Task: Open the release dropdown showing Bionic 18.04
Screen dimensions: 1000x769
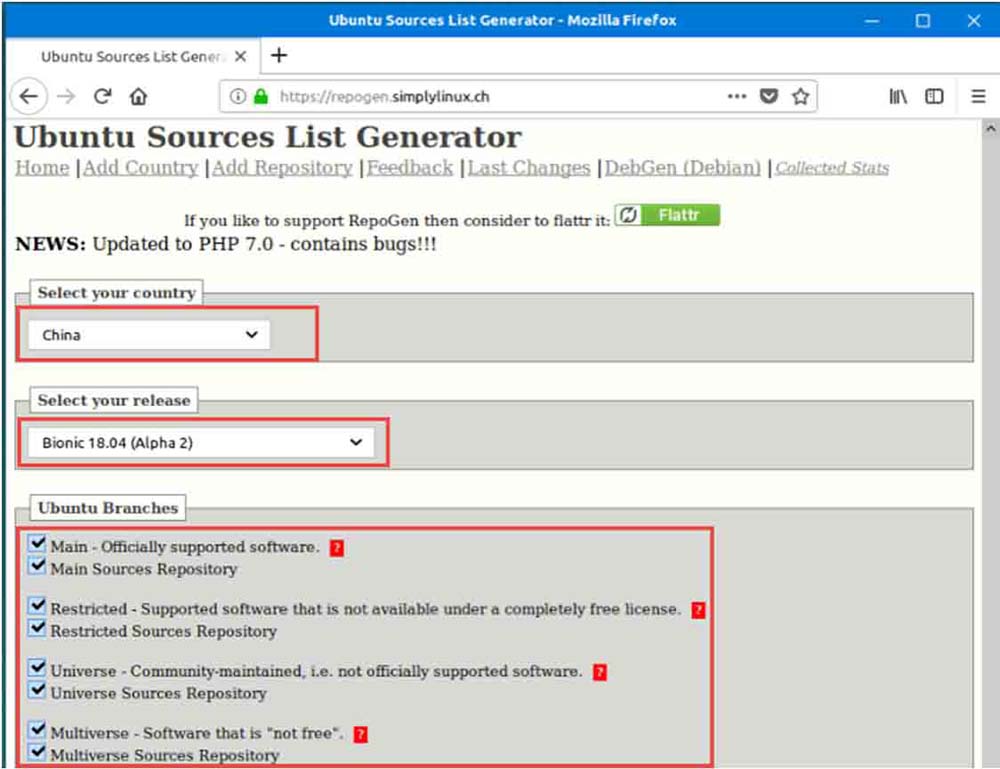Action: coord(200,443)
